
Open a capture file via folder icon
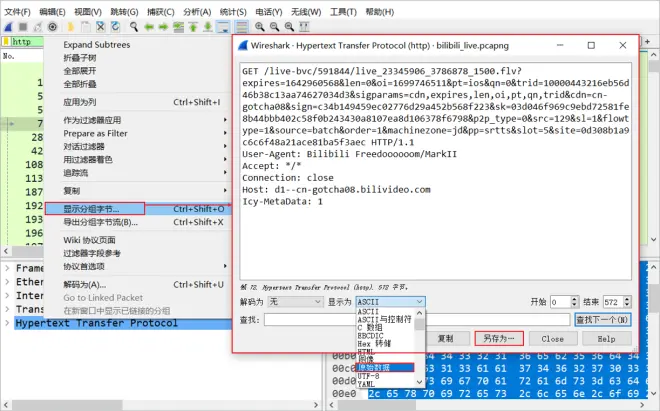71,27
